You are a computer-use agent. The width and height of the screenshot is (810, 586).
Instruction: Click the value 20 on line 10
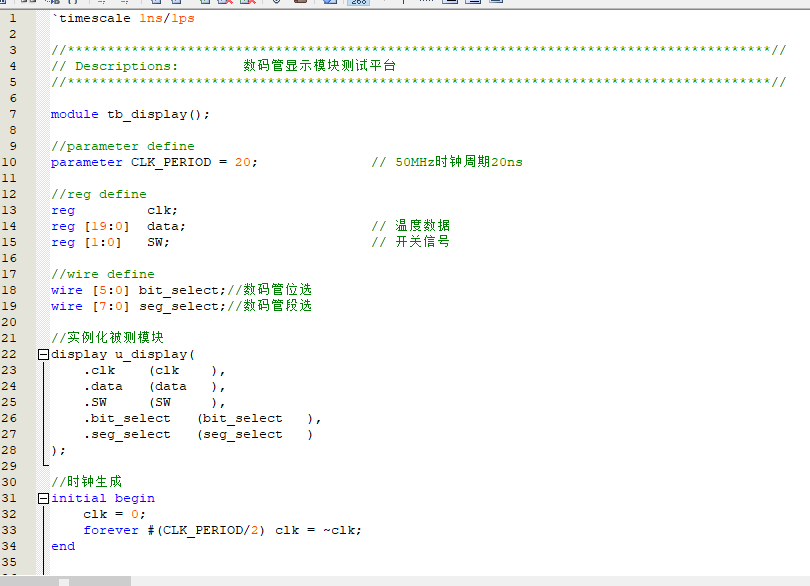(243, 162)
